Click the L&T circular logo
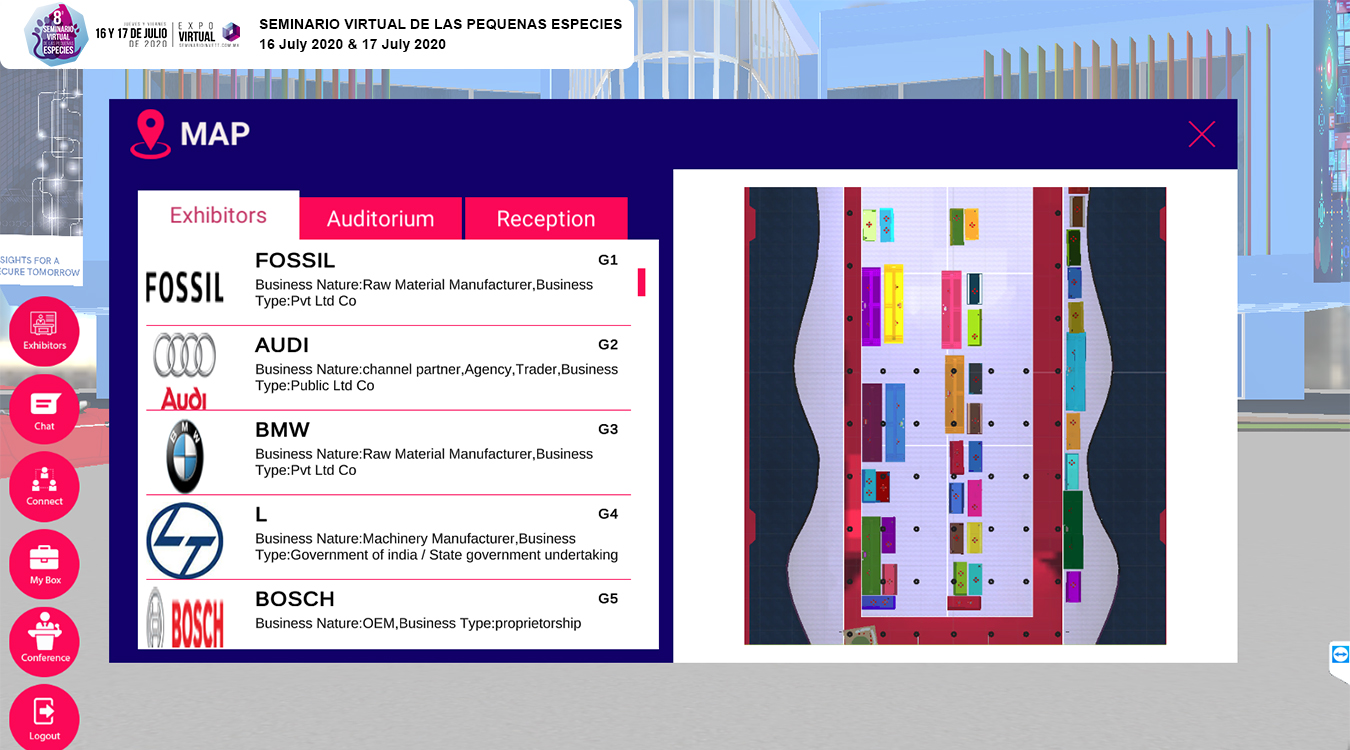The width and height of the screenshot is (1350, 750). coord(185,541)
